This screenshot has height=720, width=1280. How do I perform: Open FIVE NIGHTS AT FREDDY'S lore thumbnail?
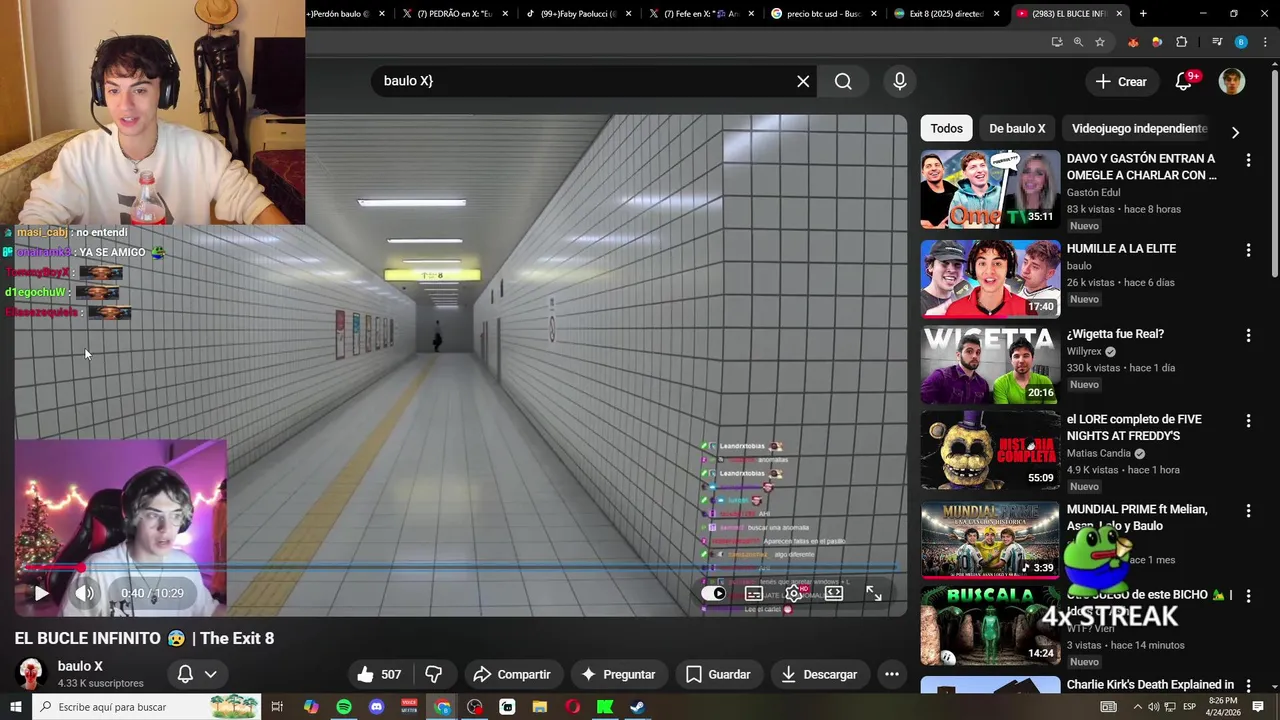click(x=990, y=450)
